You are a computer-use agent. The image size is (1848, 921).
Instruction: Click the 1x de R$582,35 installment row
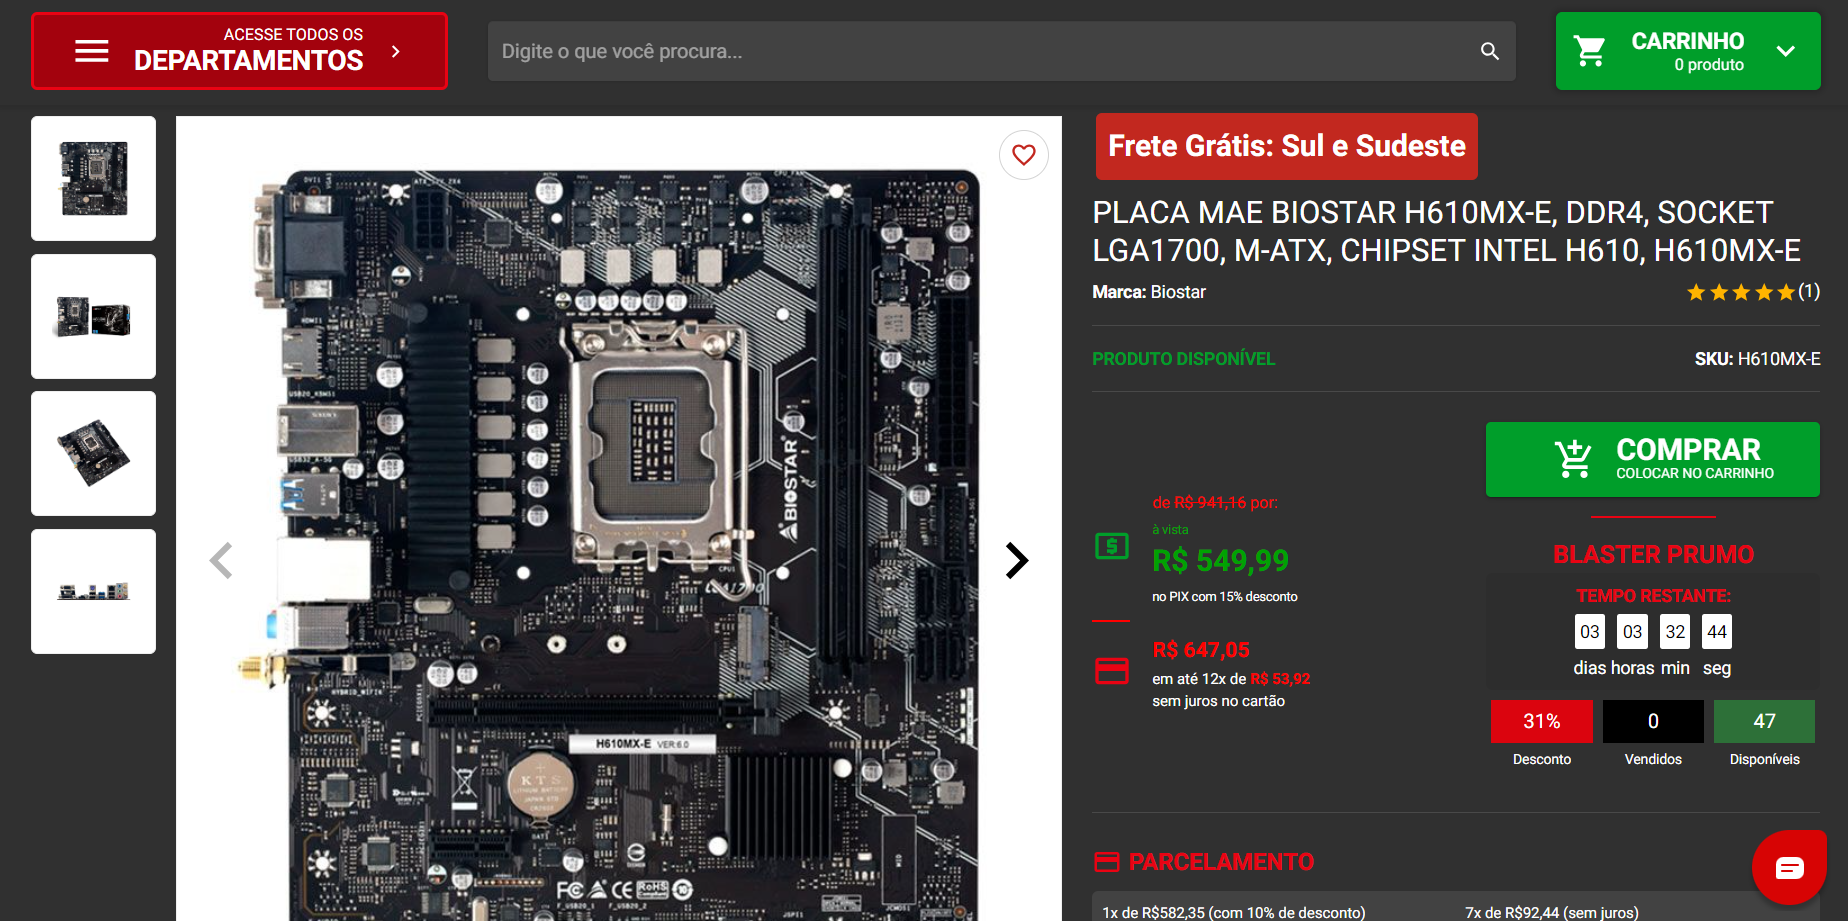click(x=1233, y=912)
